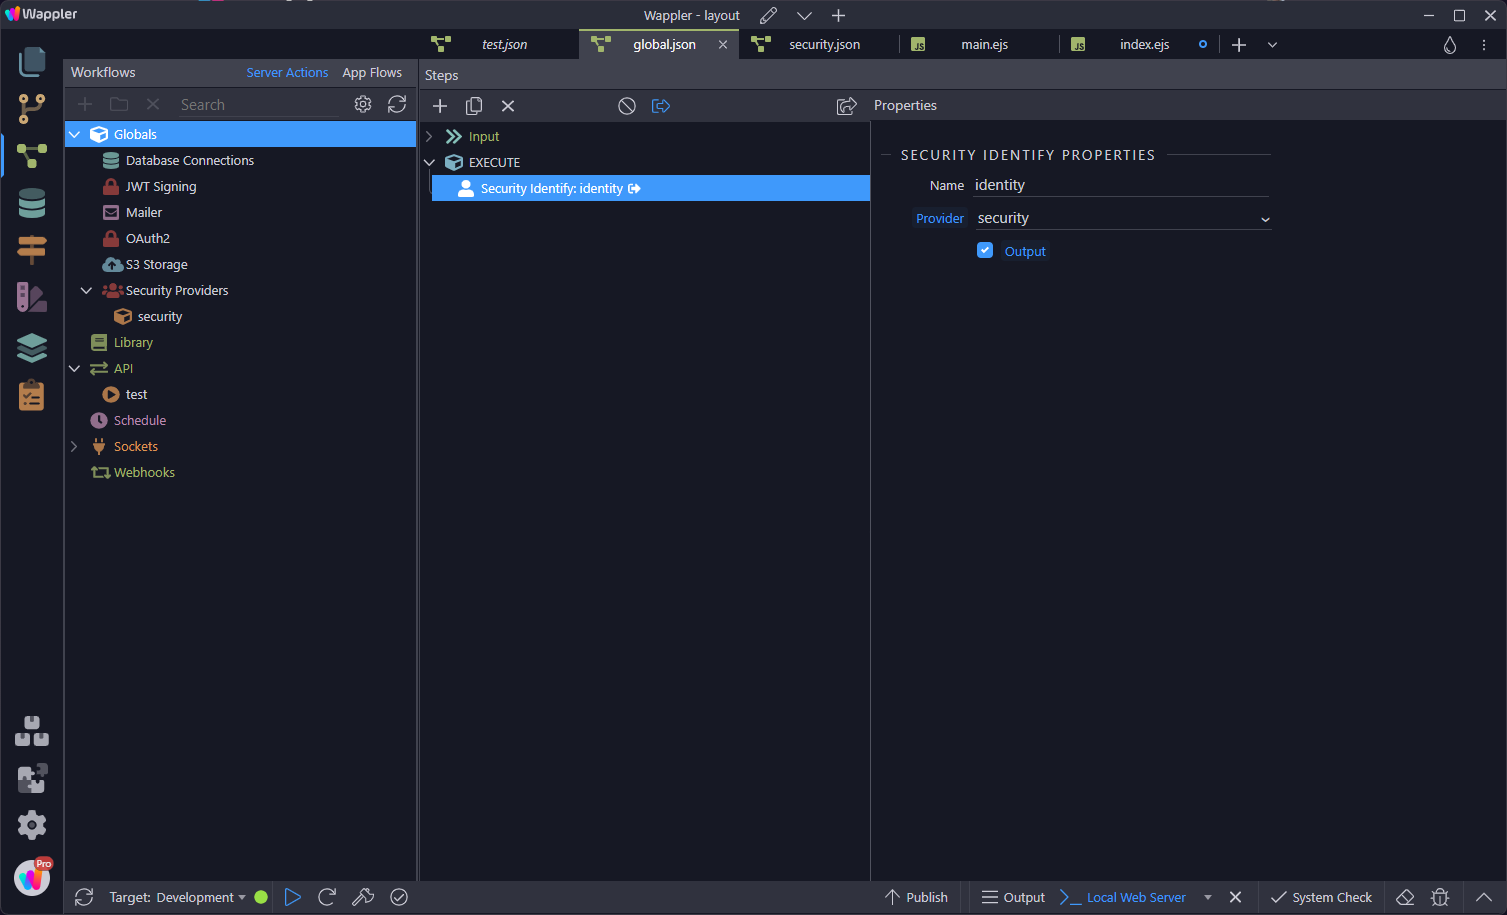Toggle the Output checkbox
1507x915 pixels.
985,250
